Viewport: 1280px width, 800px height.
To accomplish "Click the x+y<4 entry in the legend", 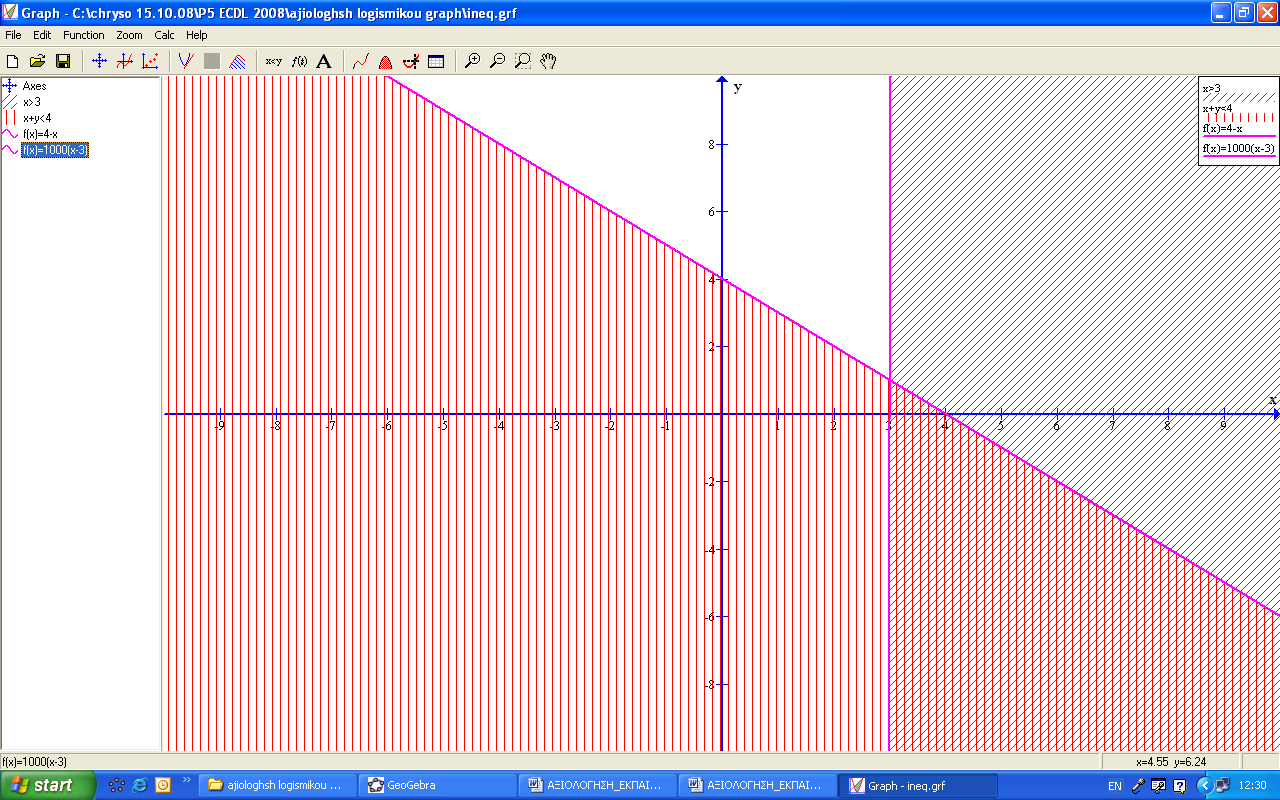I will 1239,112.
